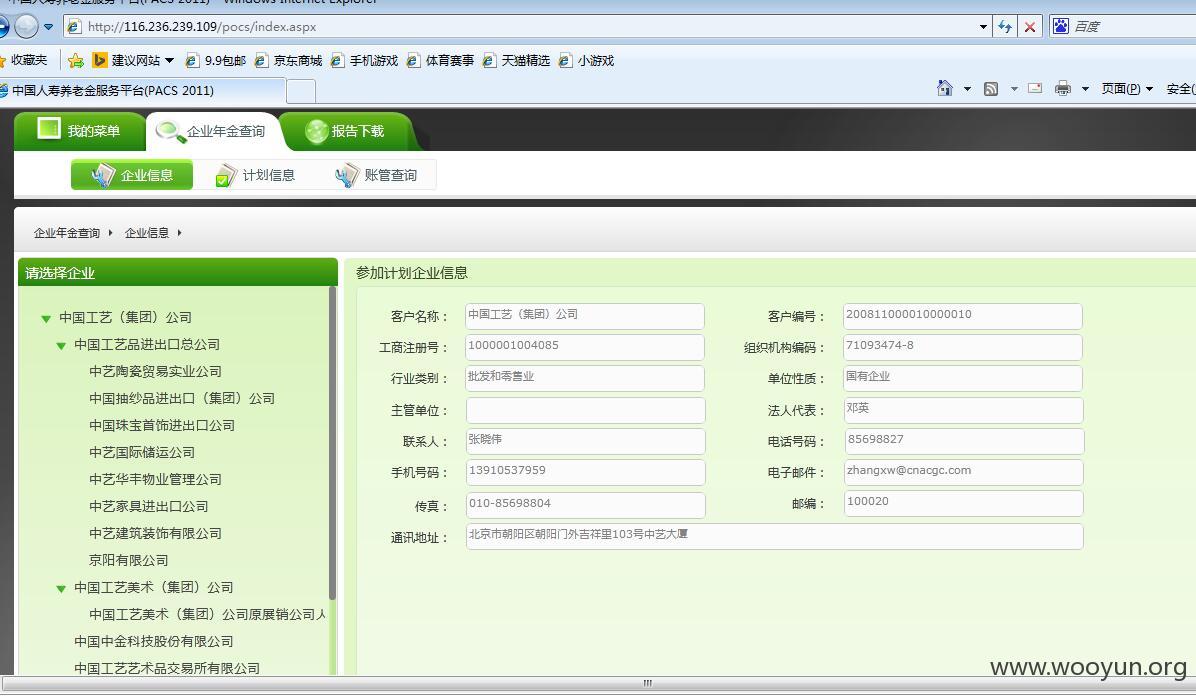Click the 手机号码 field
This screenshot has width=1196, height=696.
click(586, 472)
